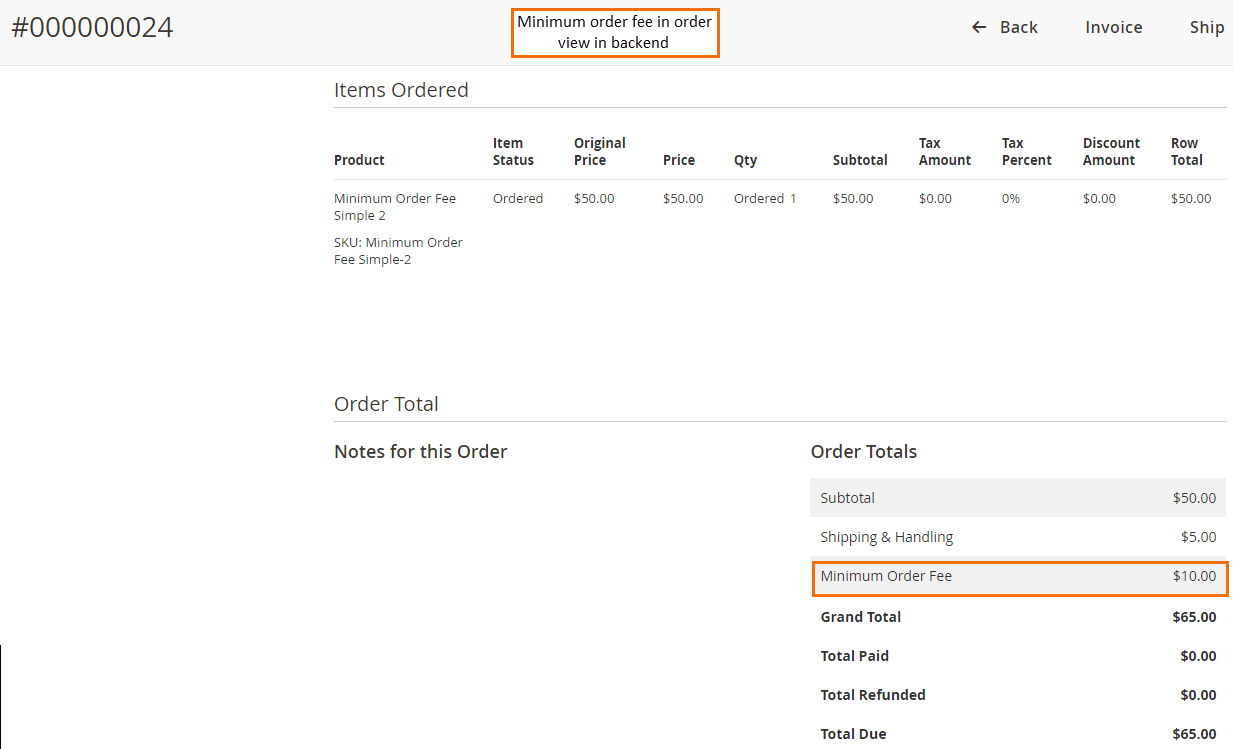Click the Items Ordered section heading
Viewport: 1233px width, 749px height.
pyautogui.click(x=401, y=90)
